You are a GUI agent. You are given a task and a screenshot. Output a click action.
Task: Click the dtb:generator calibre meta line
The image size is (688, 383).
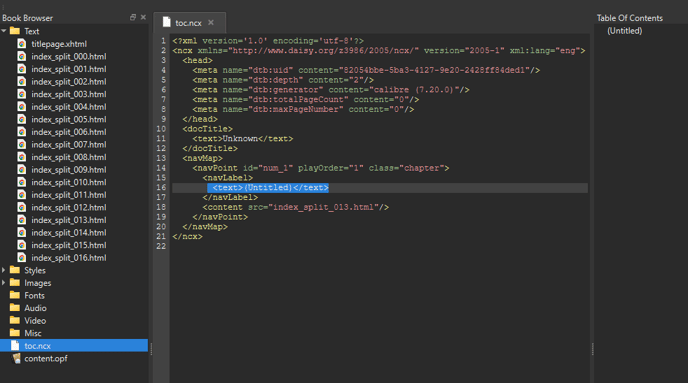[x=331, y=90]
